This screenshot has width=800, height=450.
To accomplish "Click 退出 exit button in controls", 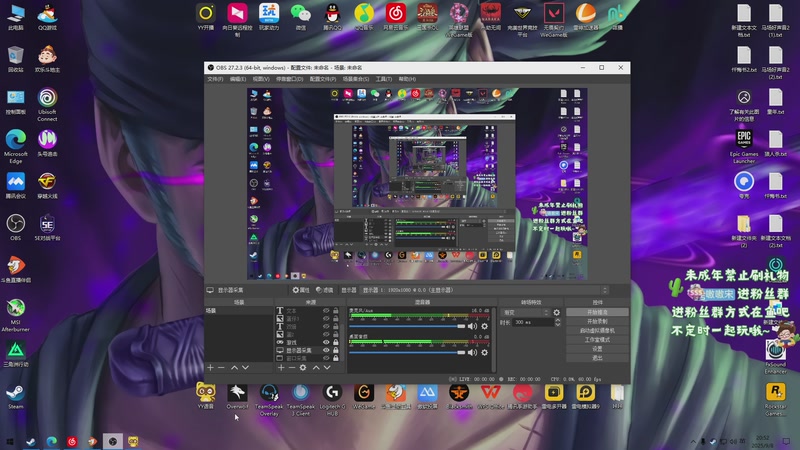I will pyautogui.click(x=597, y=358).
